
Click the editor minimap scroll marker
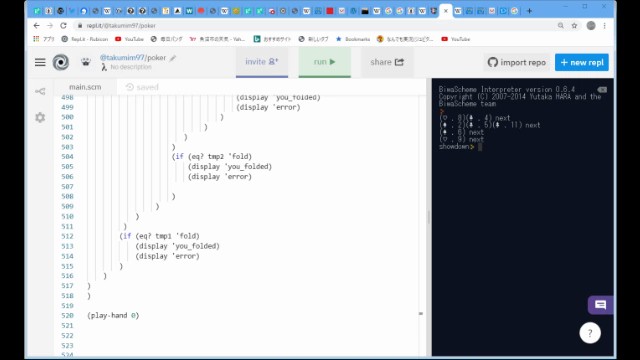(421, 313)
